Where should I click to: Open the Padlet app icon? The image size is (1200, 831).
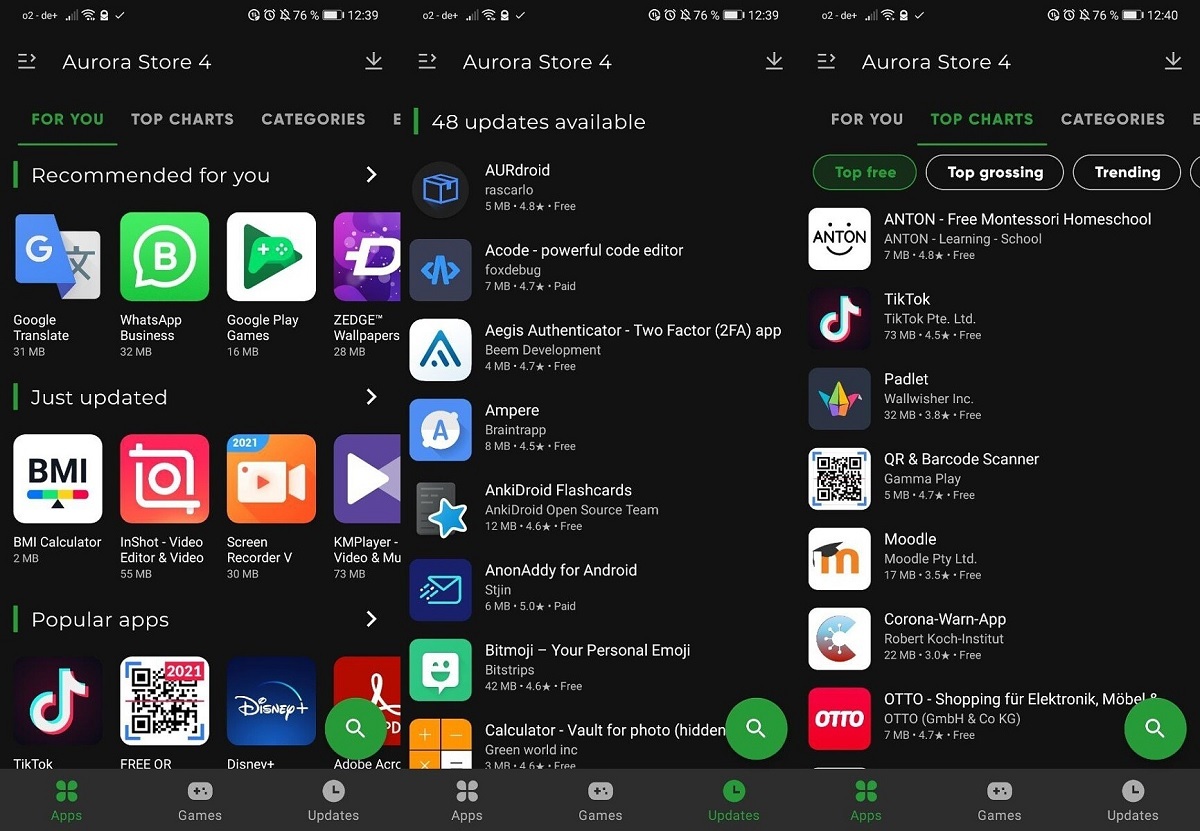pos(839,398)
